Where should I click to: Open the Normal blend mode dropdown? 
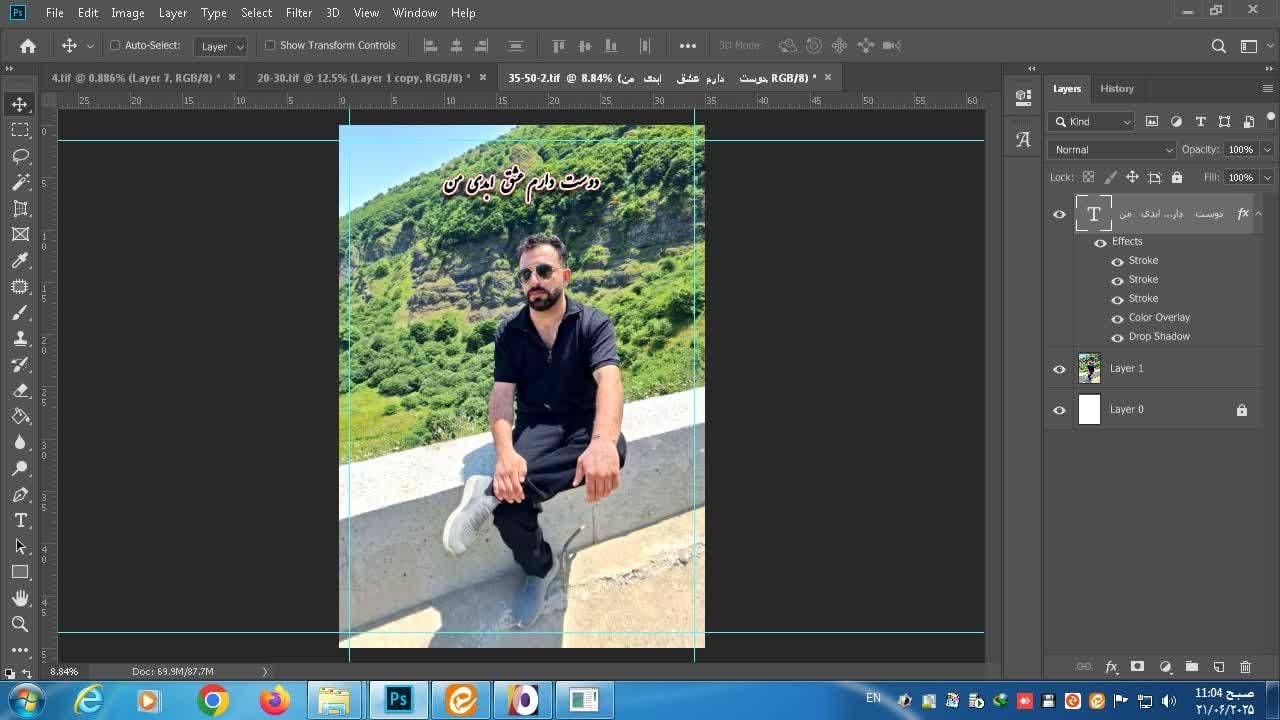[1111, 150]
